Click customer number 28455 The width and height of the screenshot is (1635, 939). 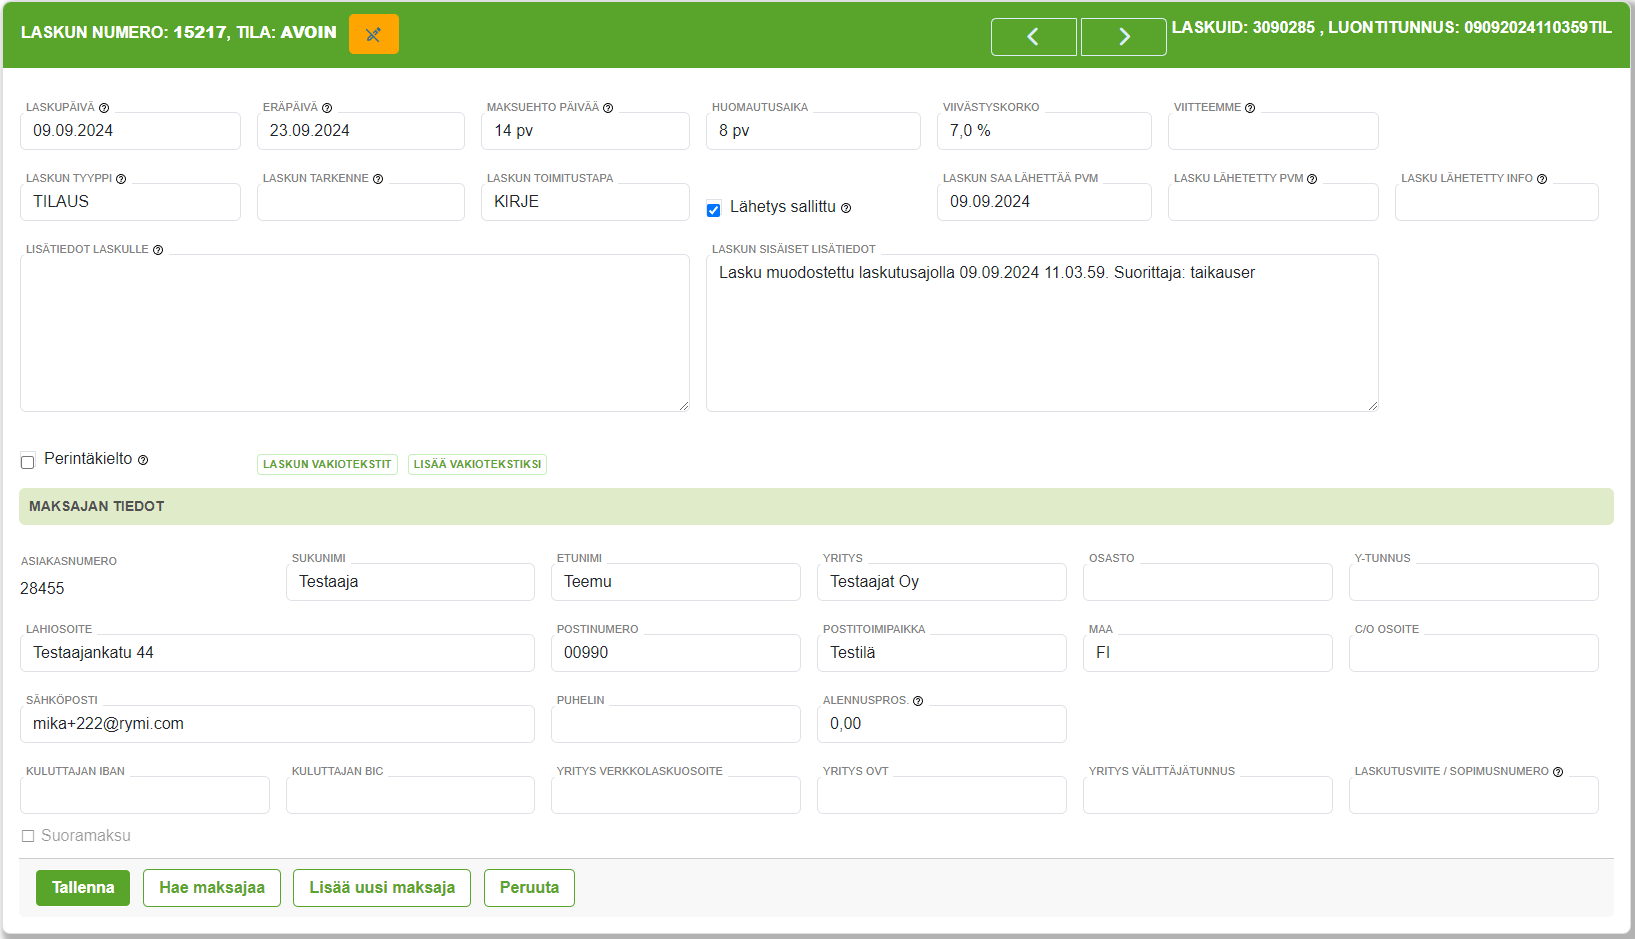tap(42, 589)
